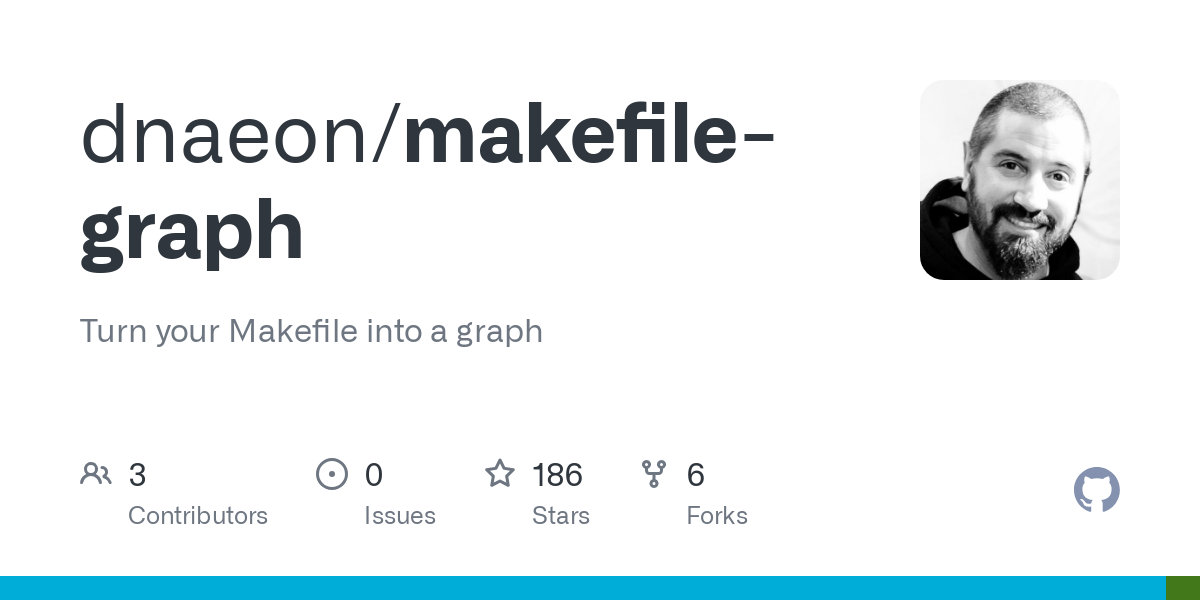Click the word 'graph' in the title
This screenshot has width=1200, height=600.
point(192,232)
